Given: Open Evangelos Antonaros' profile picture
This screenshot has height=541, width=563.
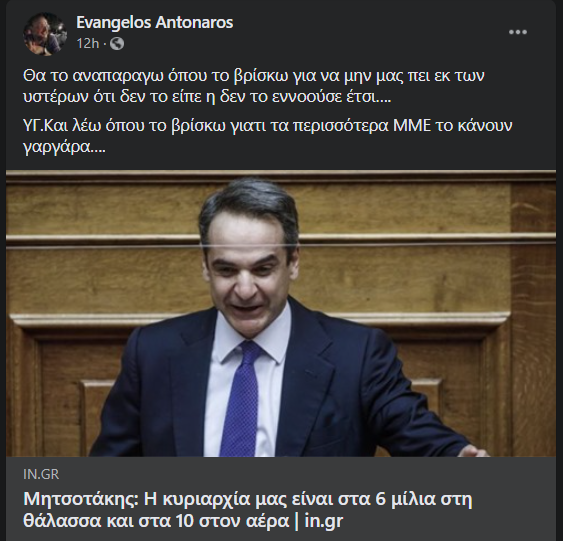Looking at the screenshot, I should coord(45,34).
